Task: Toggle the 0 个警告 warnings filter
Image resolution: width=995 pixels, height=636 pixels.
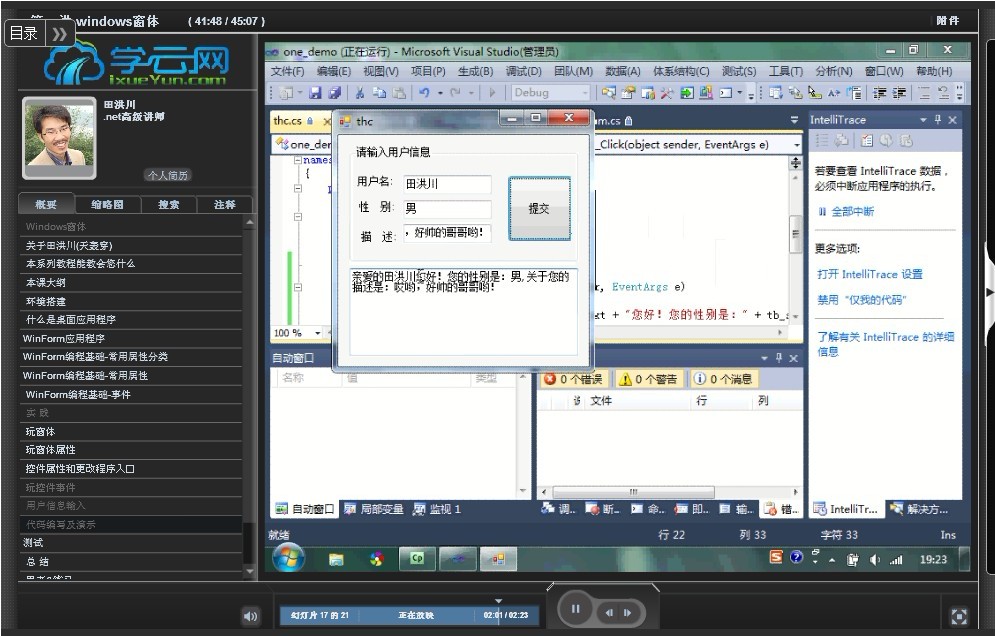Action: [648, 379]
